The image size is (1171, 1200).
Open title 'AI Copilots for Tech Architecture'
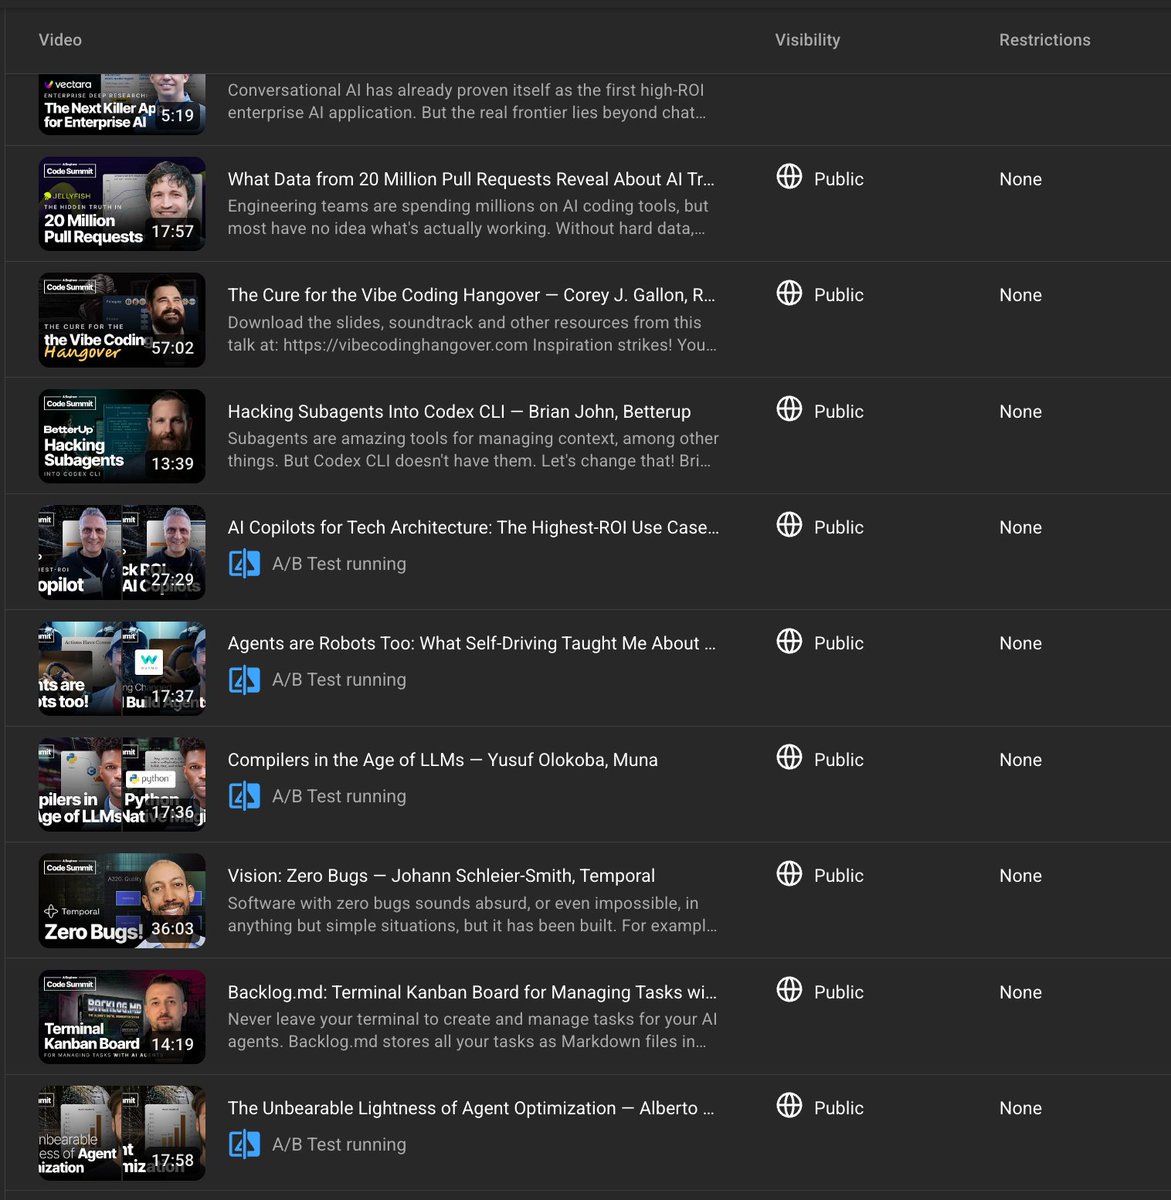(x=473, y=527)
